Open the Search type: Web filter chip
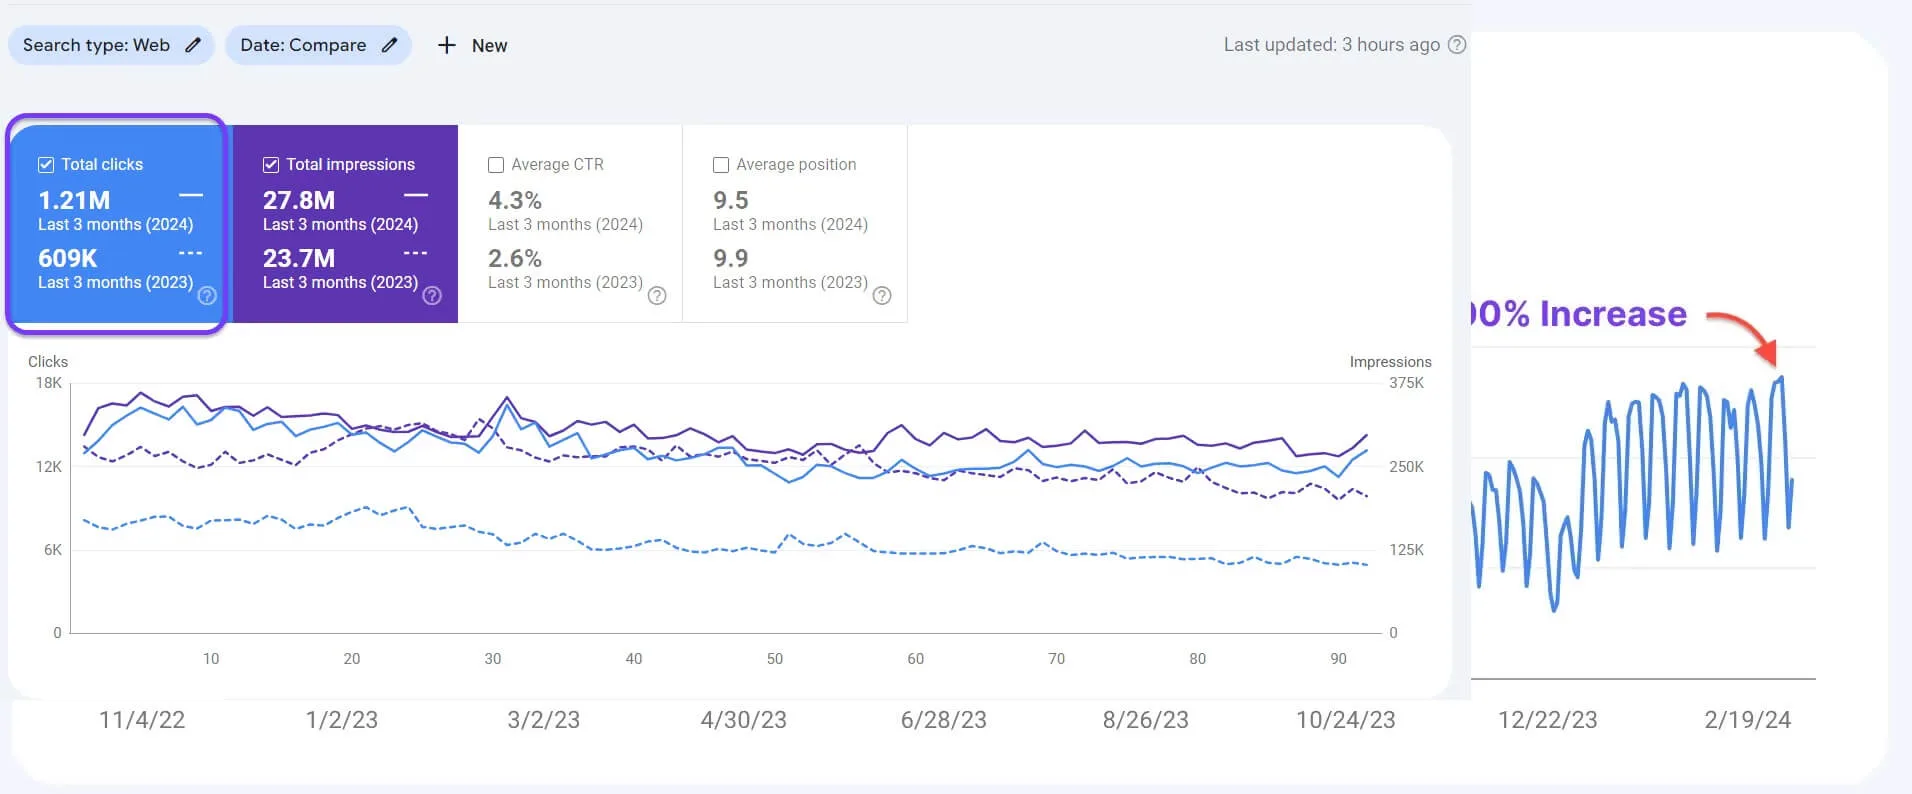This screenshot has width=1912, height=794. click(x=96, y=45)
